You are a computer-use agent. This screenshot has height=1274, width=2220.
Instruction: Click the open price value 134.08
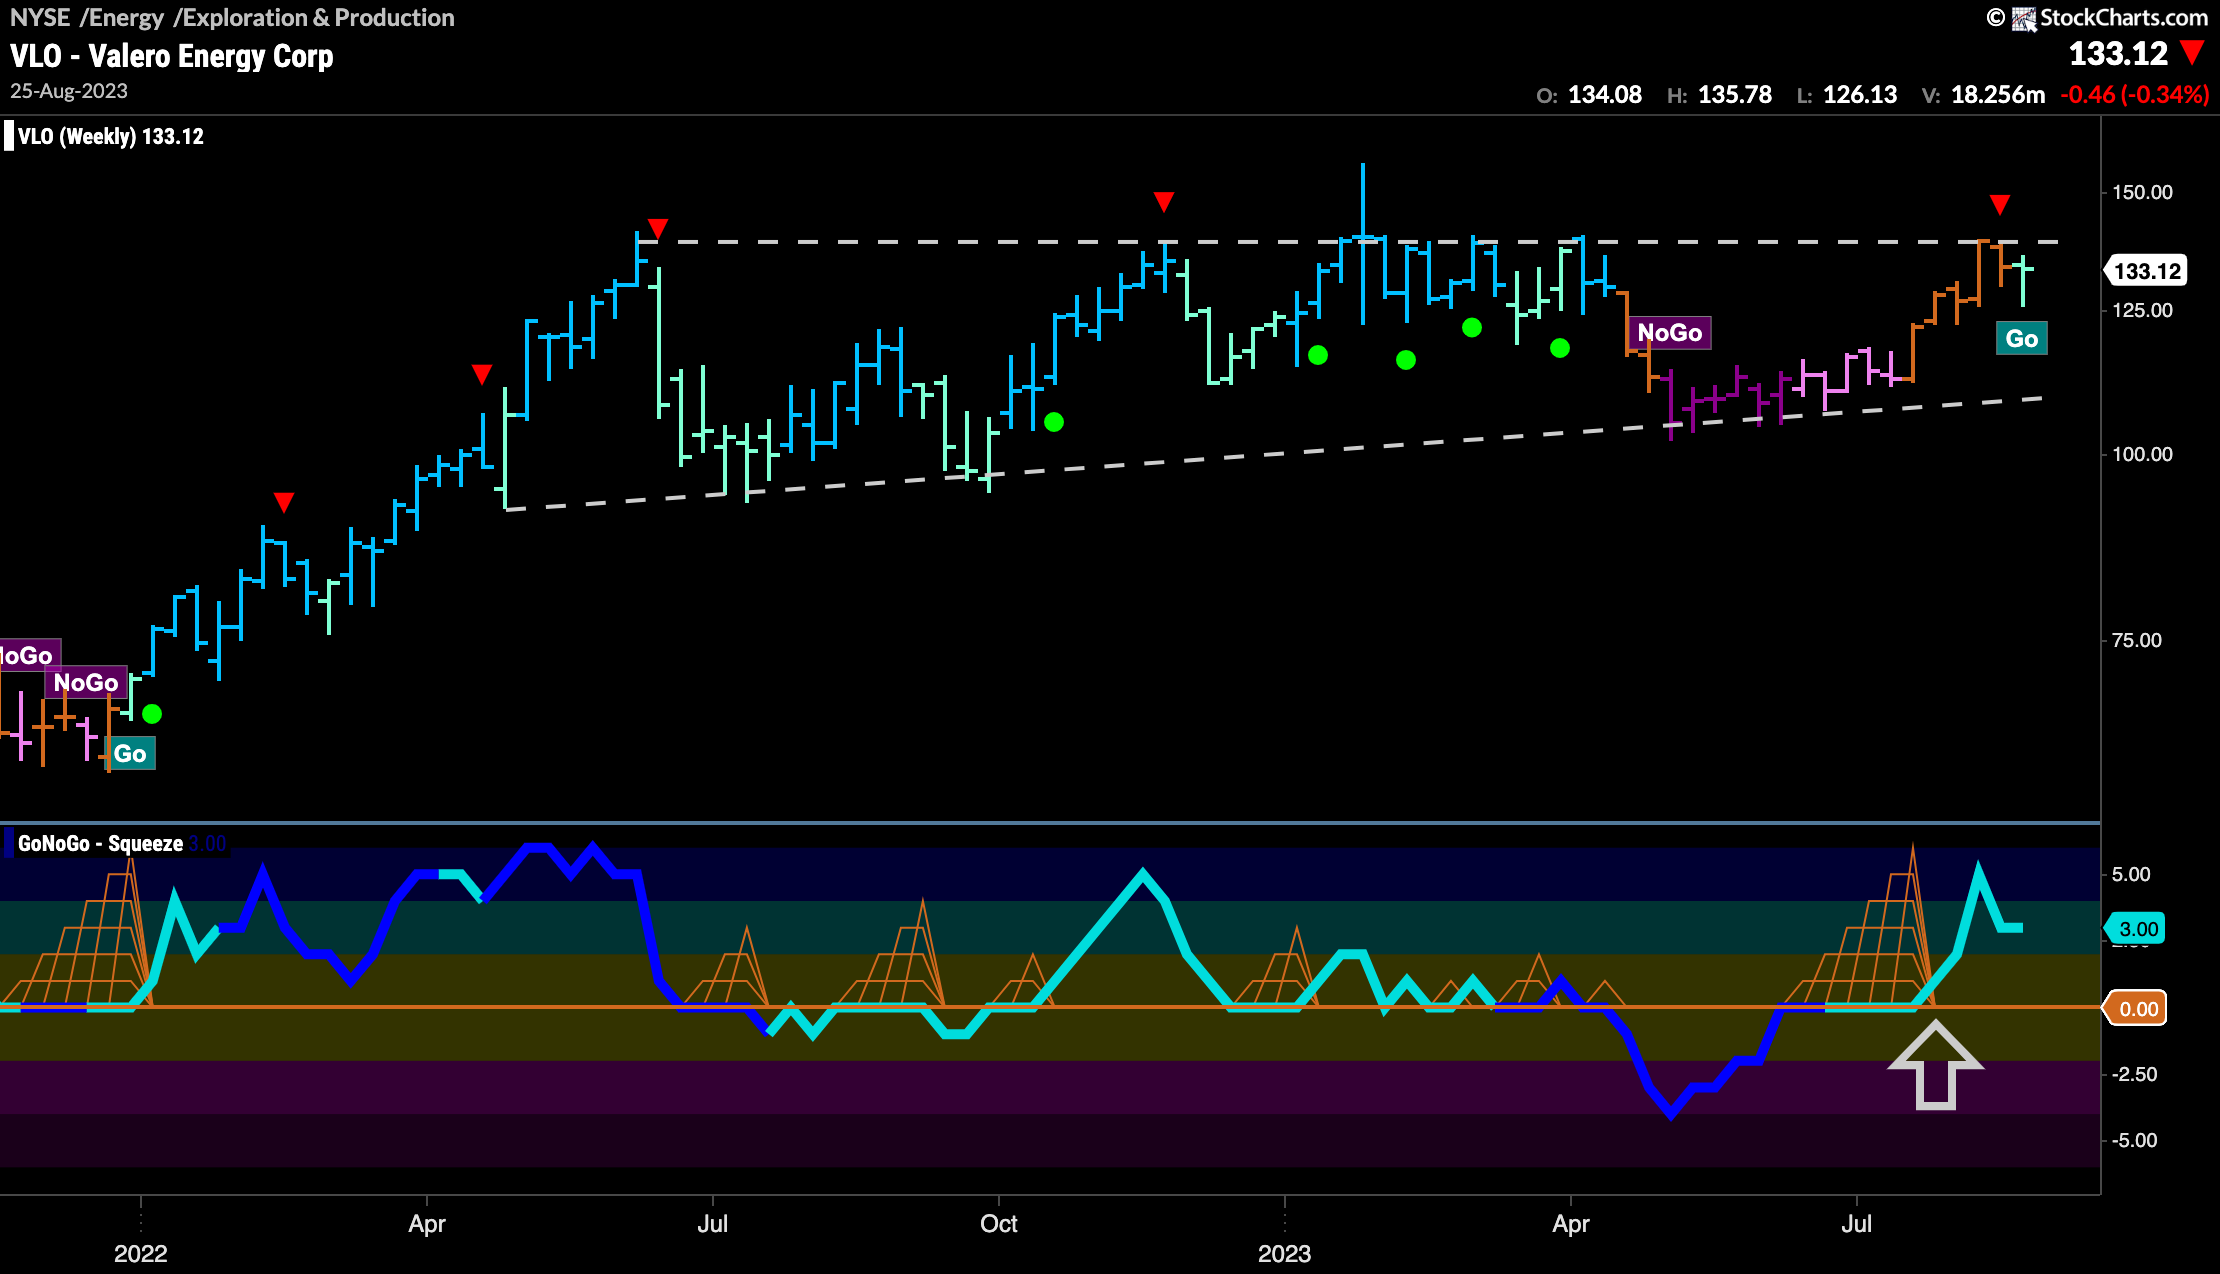pyautogui.click(x=1605, y=95)
